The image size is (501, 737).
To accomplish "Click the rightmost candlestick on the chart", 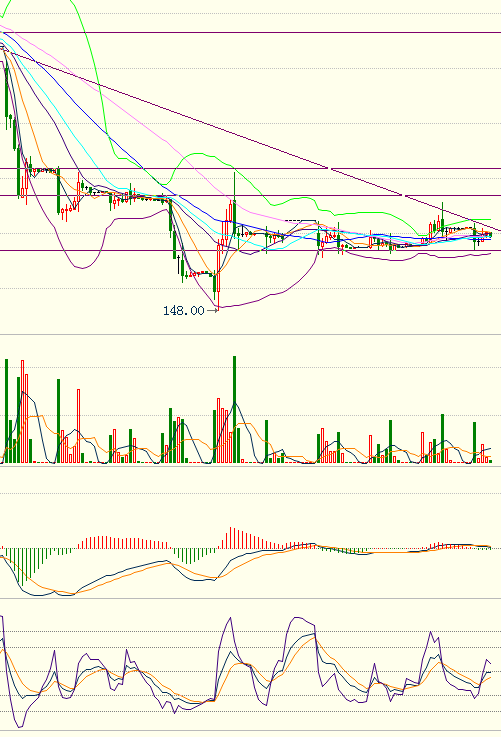I will tap(490, 235).
